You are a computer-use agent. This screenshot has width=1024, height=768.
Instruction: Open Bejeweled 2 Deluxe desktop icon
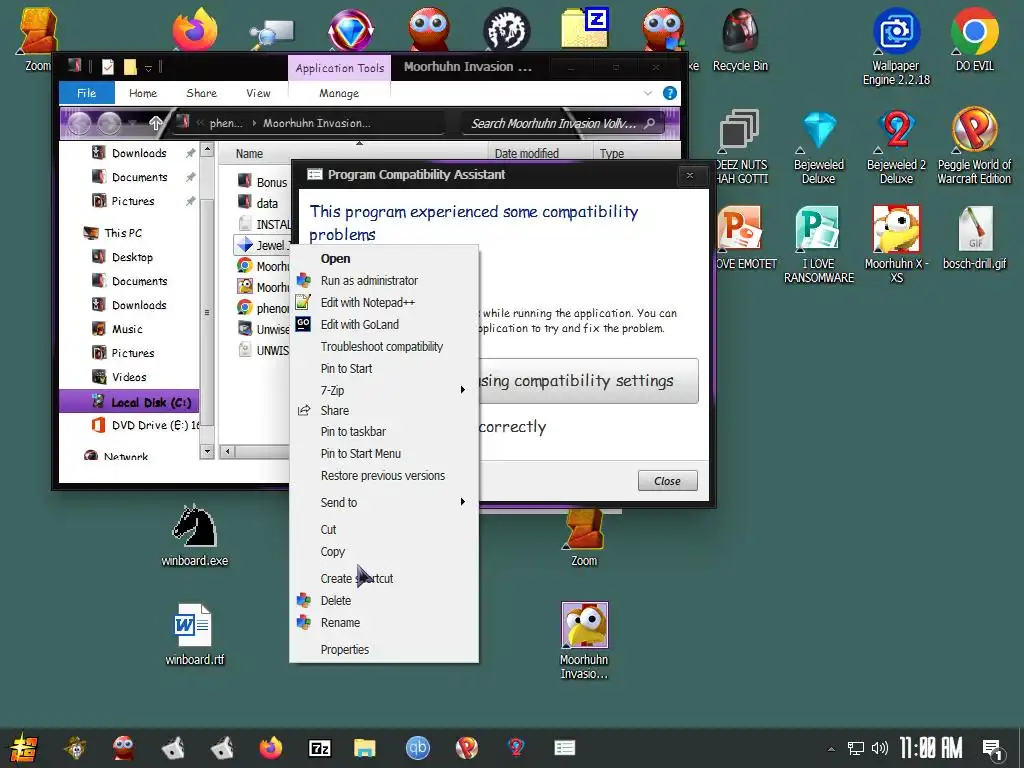896,148
